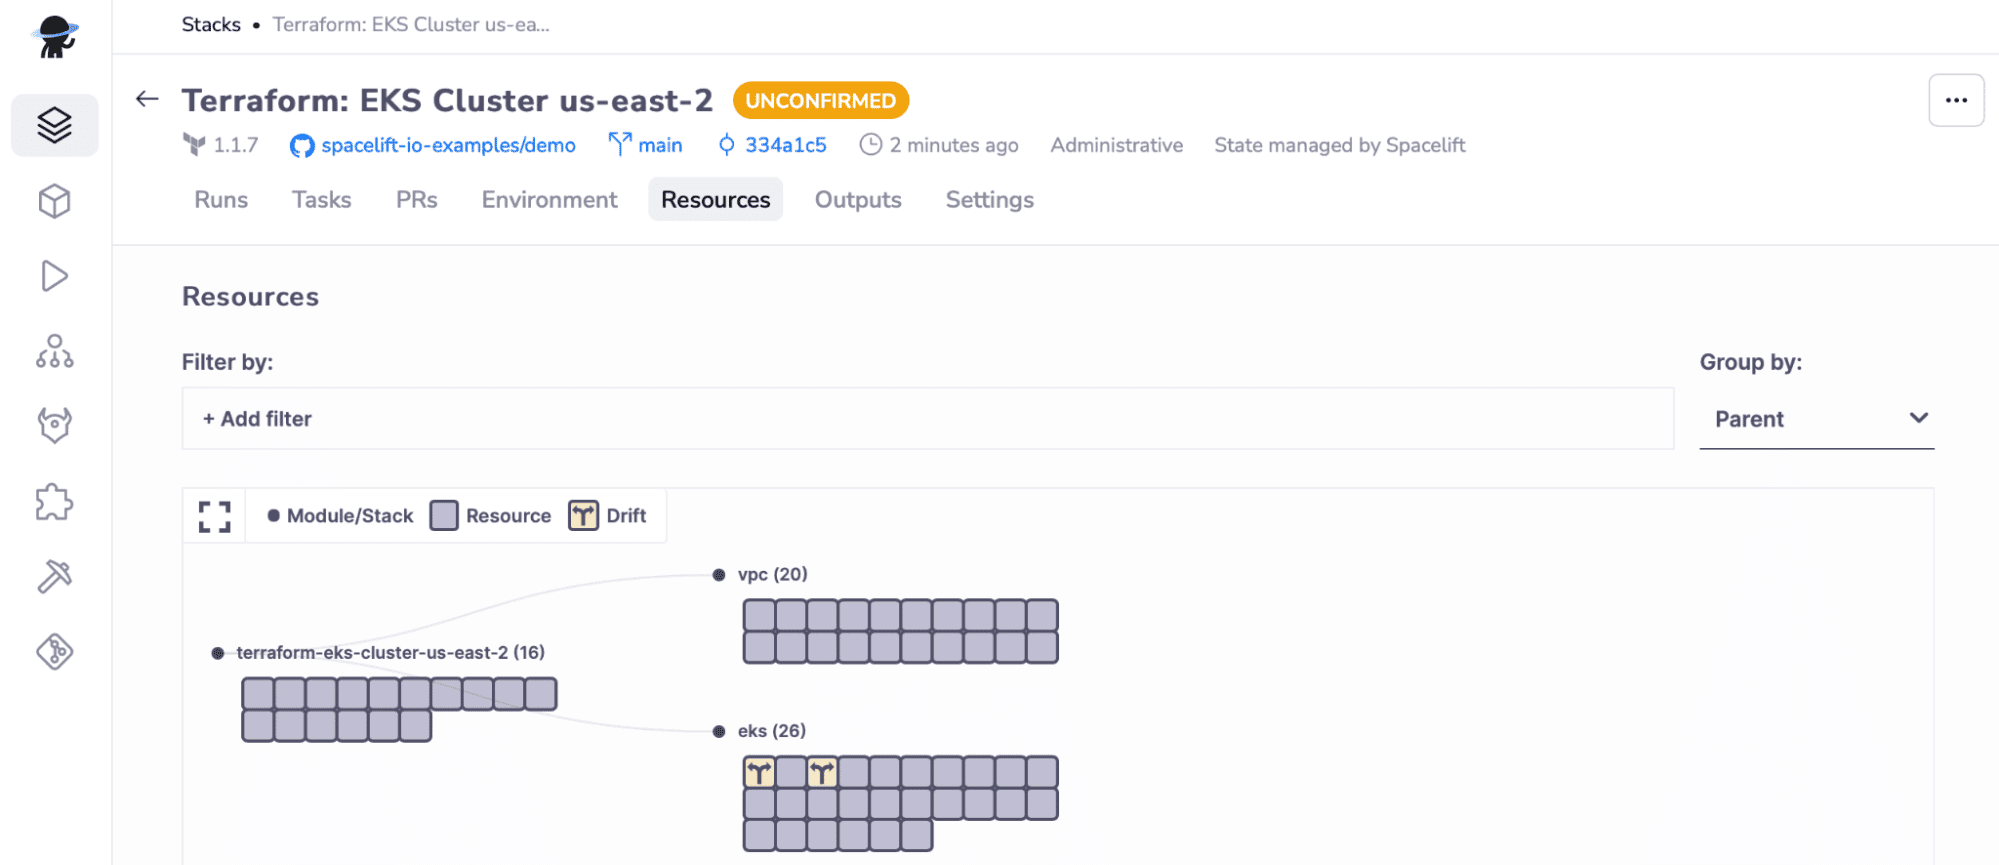Open commit 334a1c5 link

tap(785, 145)
